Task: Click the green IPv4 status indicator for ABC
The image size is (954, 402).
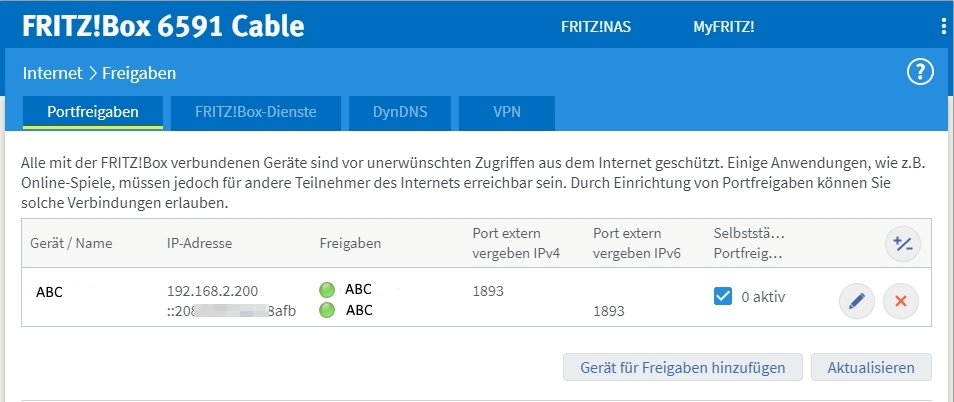Action: click(327, 291)
